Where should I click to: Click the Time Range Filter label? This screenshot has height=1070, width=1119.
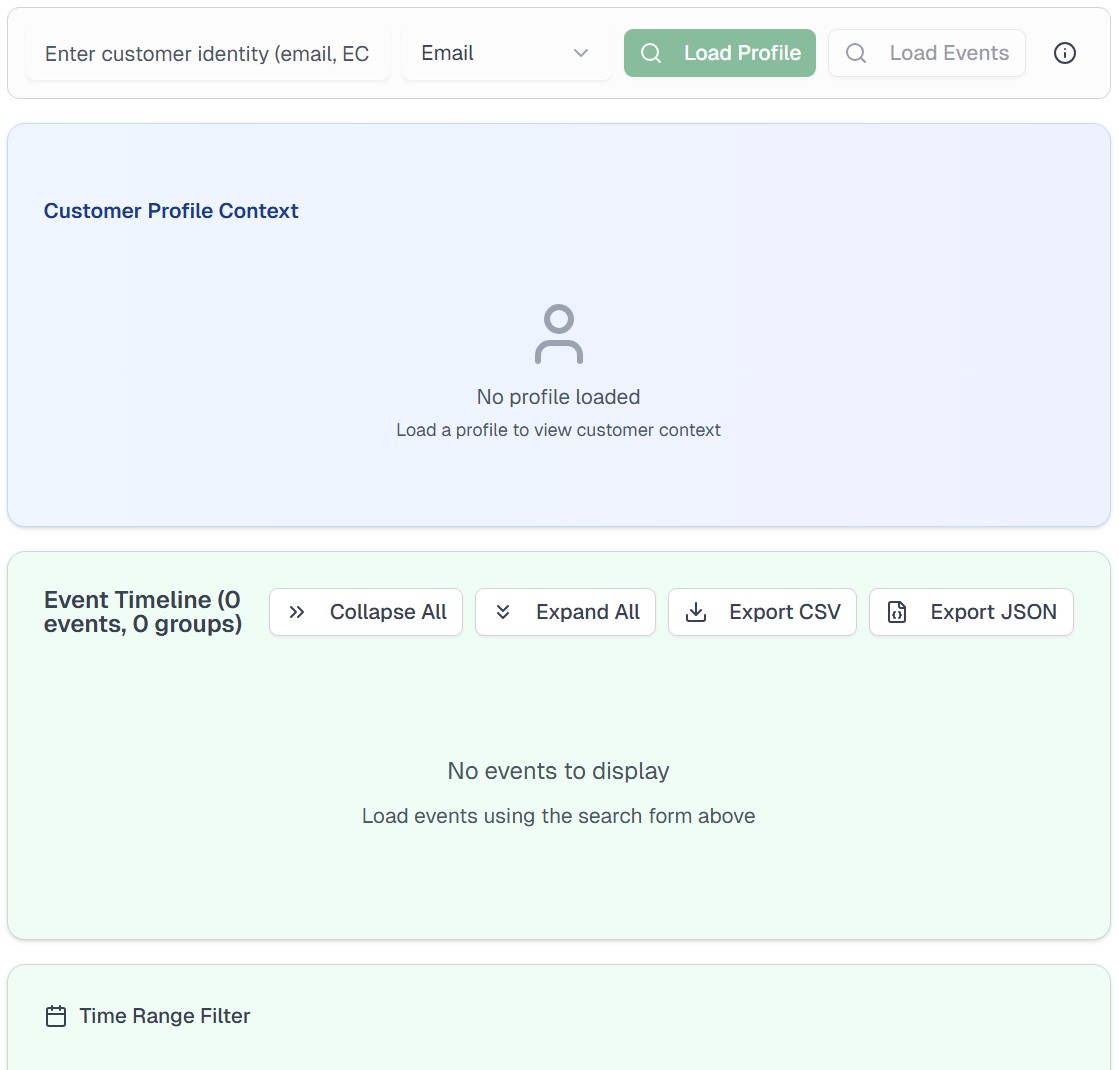pos(165,1016)
